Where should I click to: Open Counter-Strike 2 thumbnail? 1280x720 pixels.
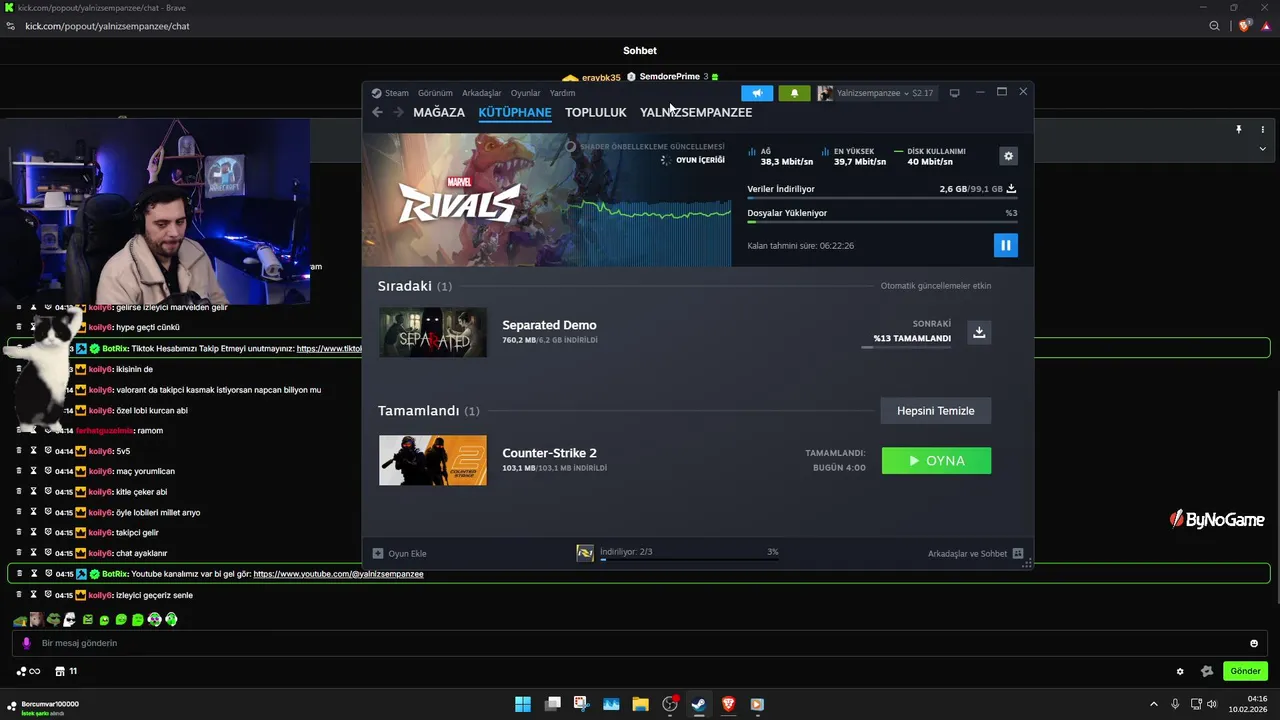click(x=433, y=460)
